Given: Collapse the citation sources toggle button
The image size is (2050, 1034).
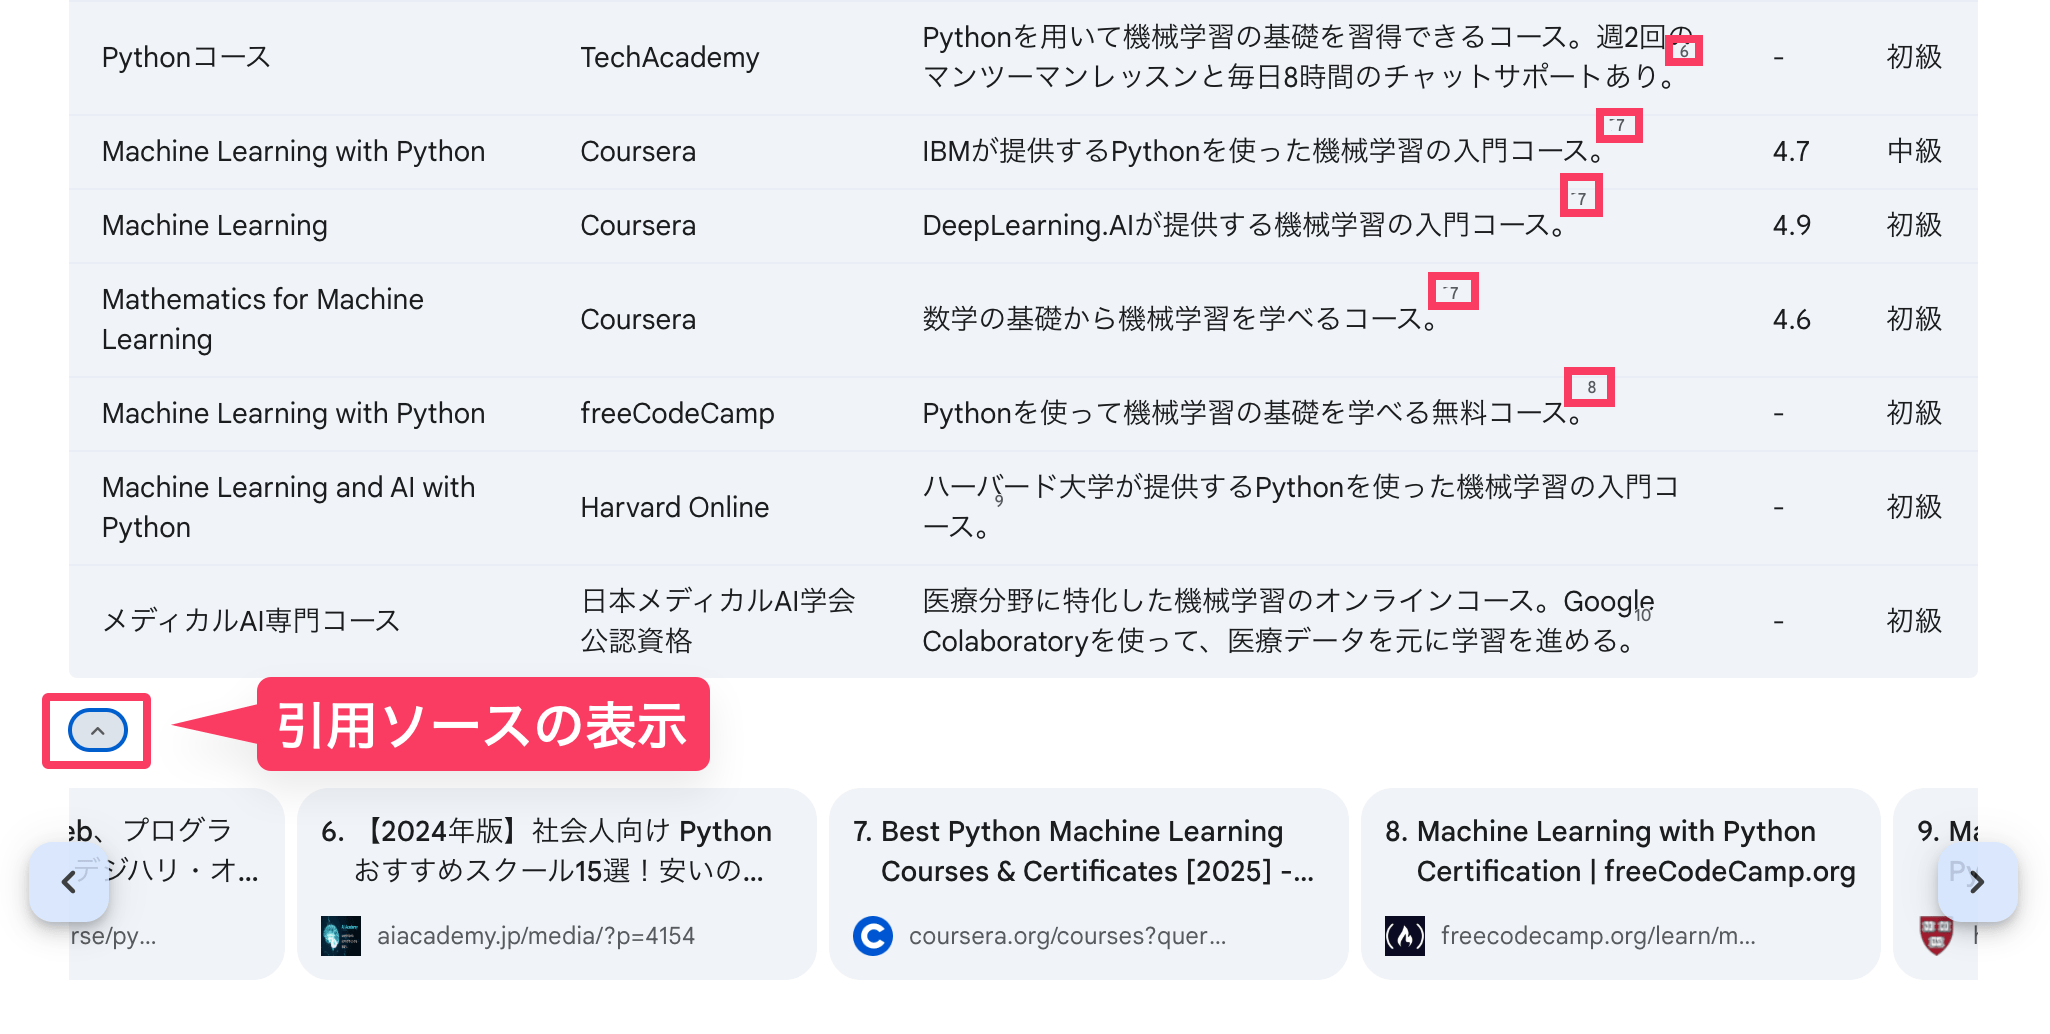Looking at the screenshot, I should [97, 731].
